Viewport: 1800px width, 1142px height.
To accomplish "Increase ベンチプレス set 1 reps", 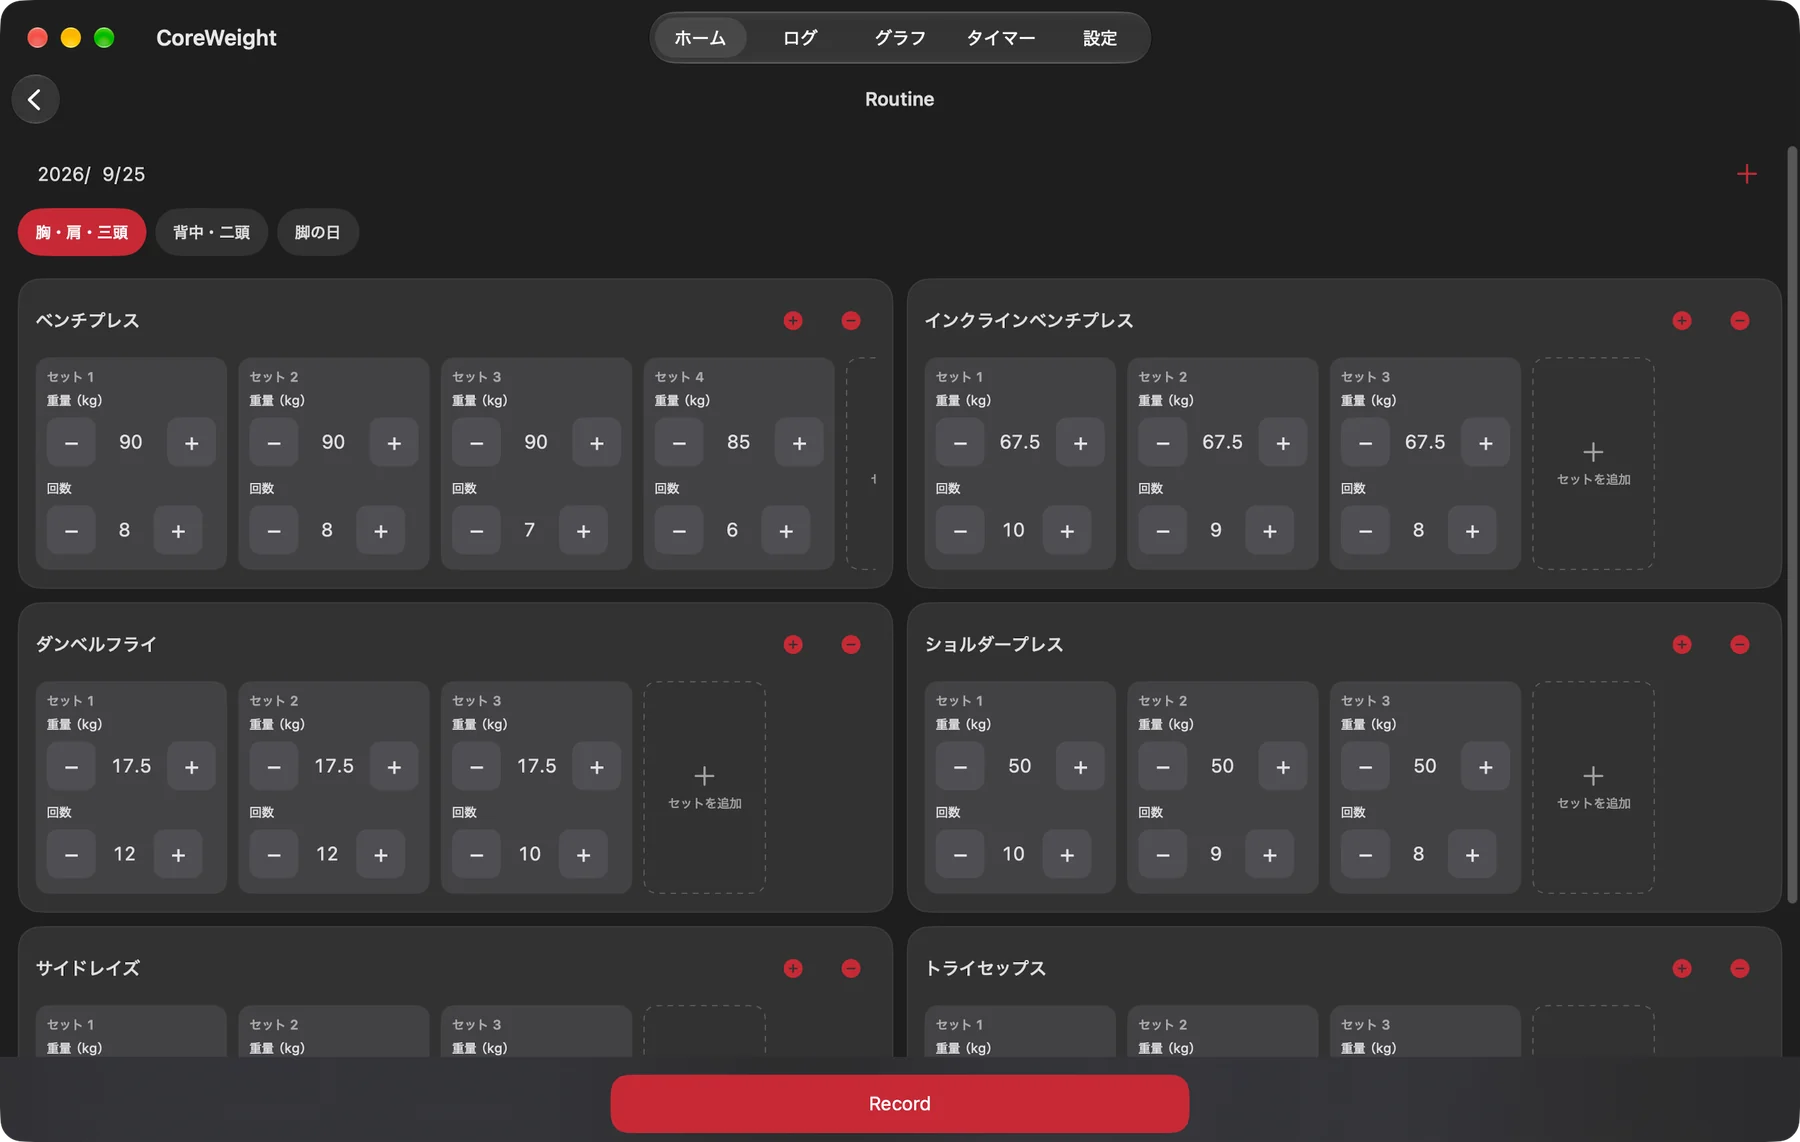I will click(178, 530).
